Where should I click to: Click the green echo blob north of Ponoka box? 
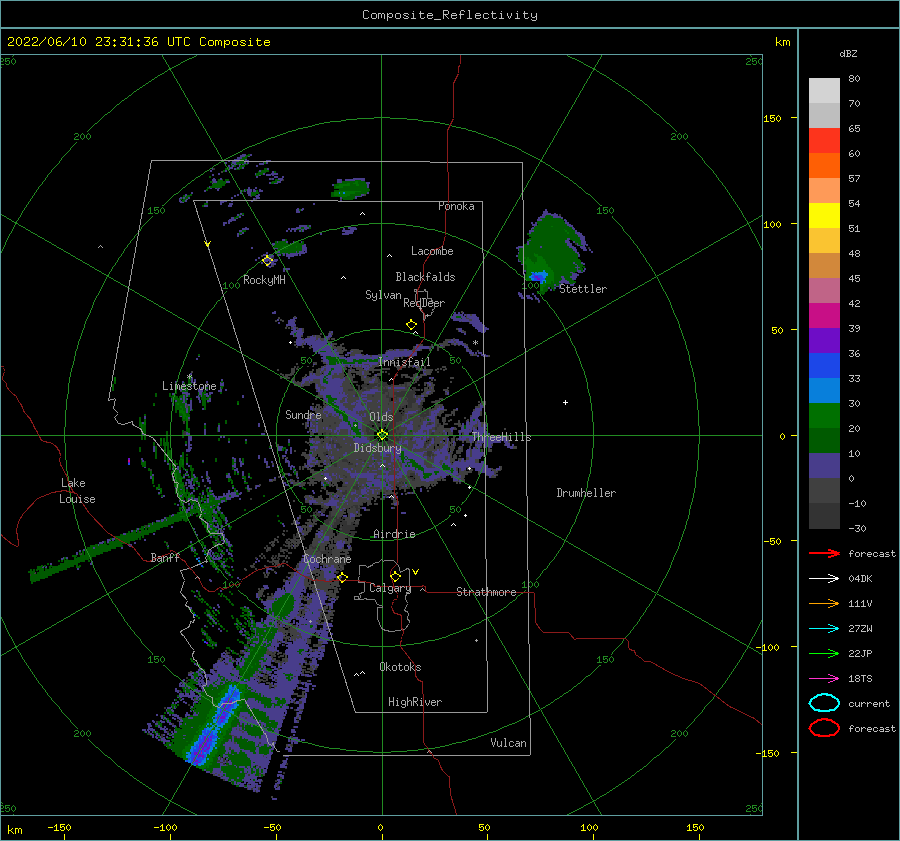[x=350, y=188]
